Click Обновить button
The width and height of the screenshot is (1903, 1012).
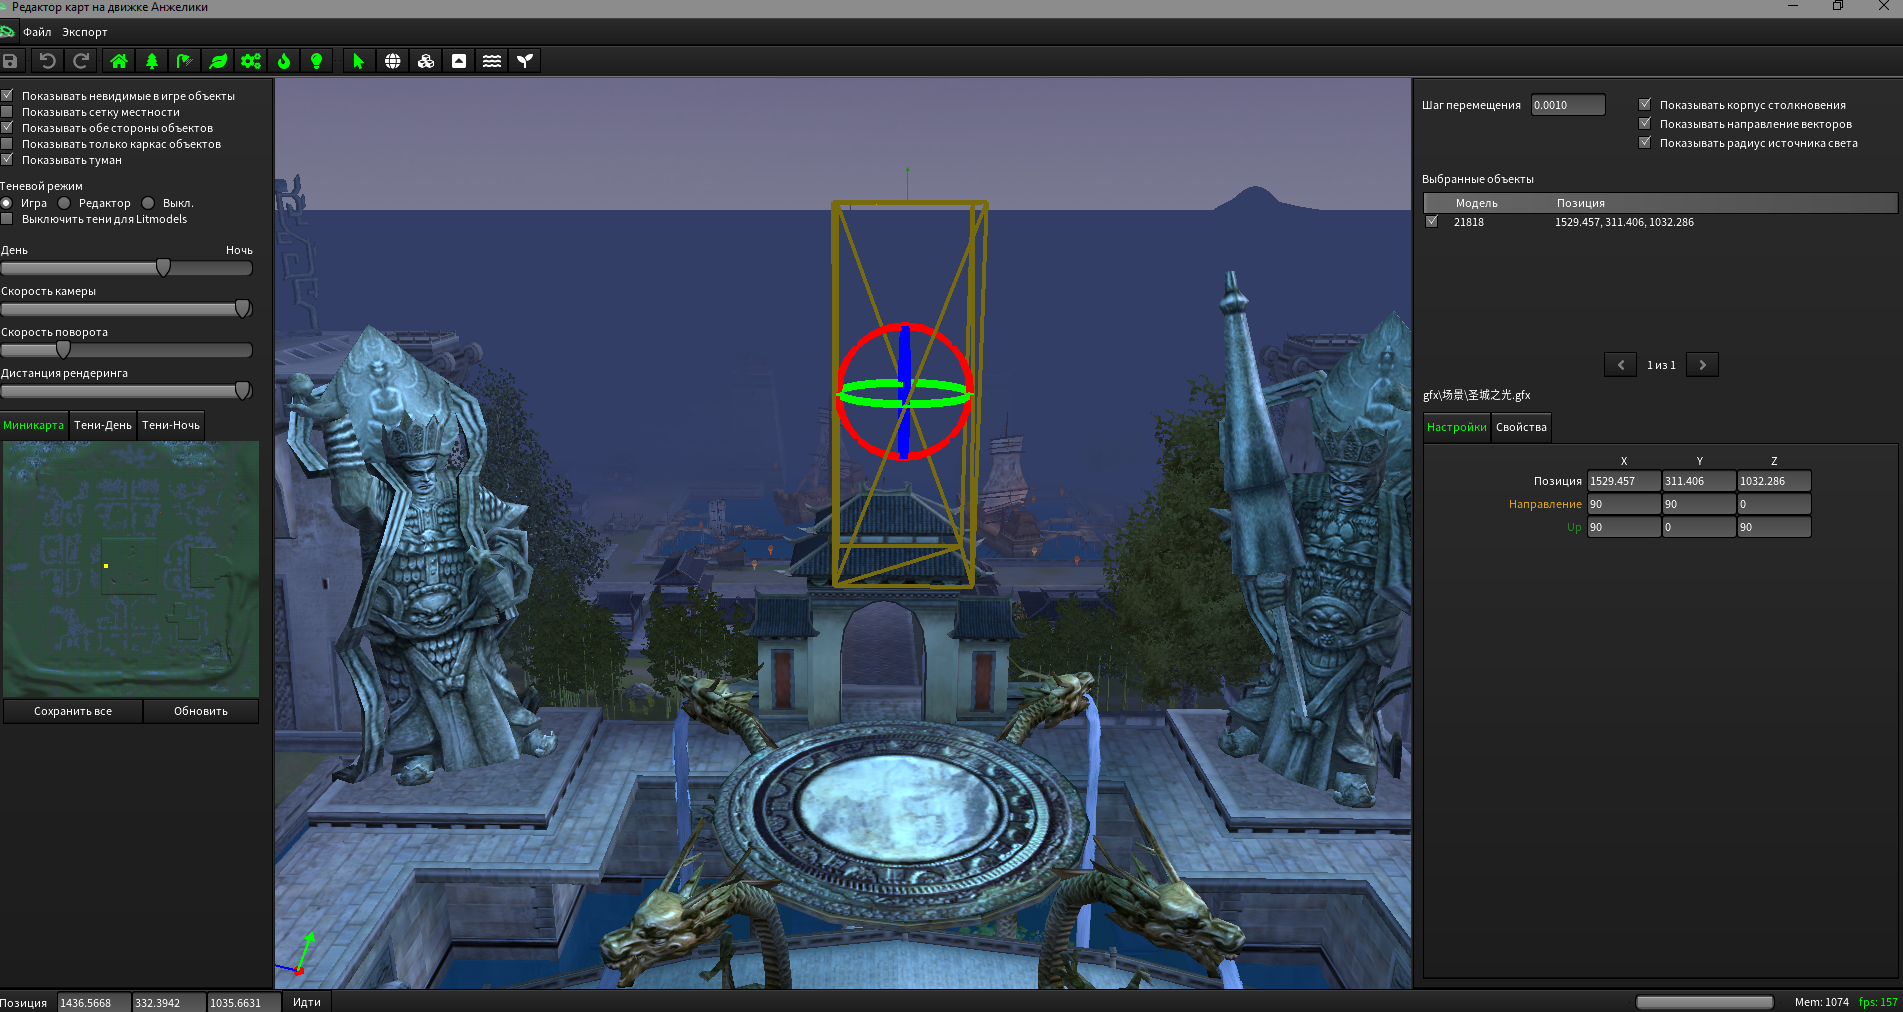(x=201, y=711)
